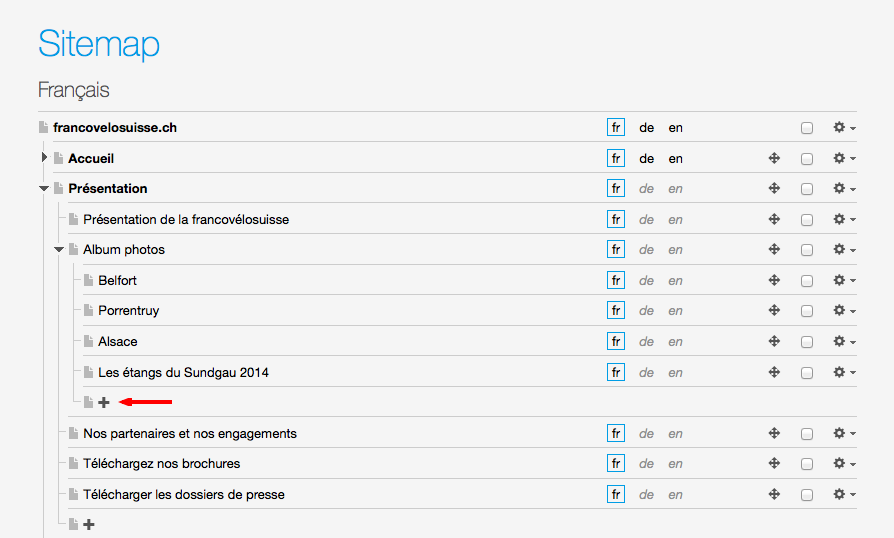The image size is (894, 538).
Task: Open the gear menu for Présentation row
Action: 844,189
